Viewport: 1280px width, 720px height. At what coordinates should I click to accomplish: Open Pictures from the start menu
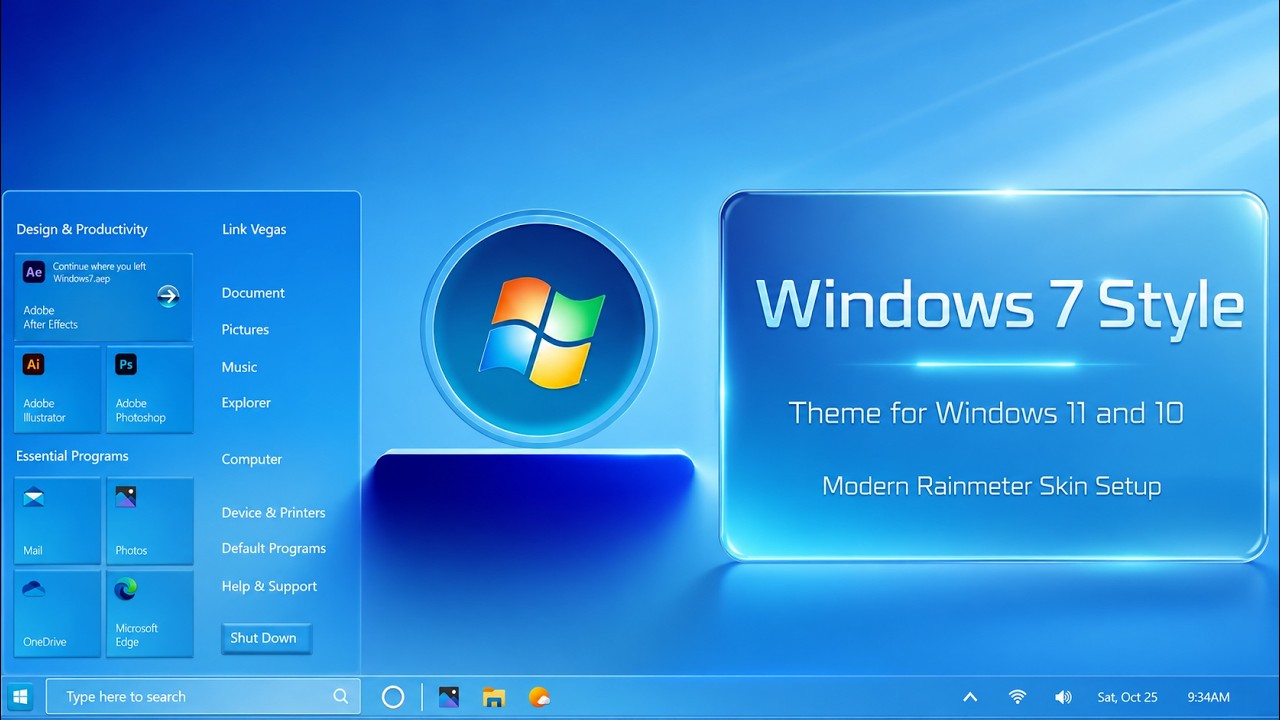[245, 330]
